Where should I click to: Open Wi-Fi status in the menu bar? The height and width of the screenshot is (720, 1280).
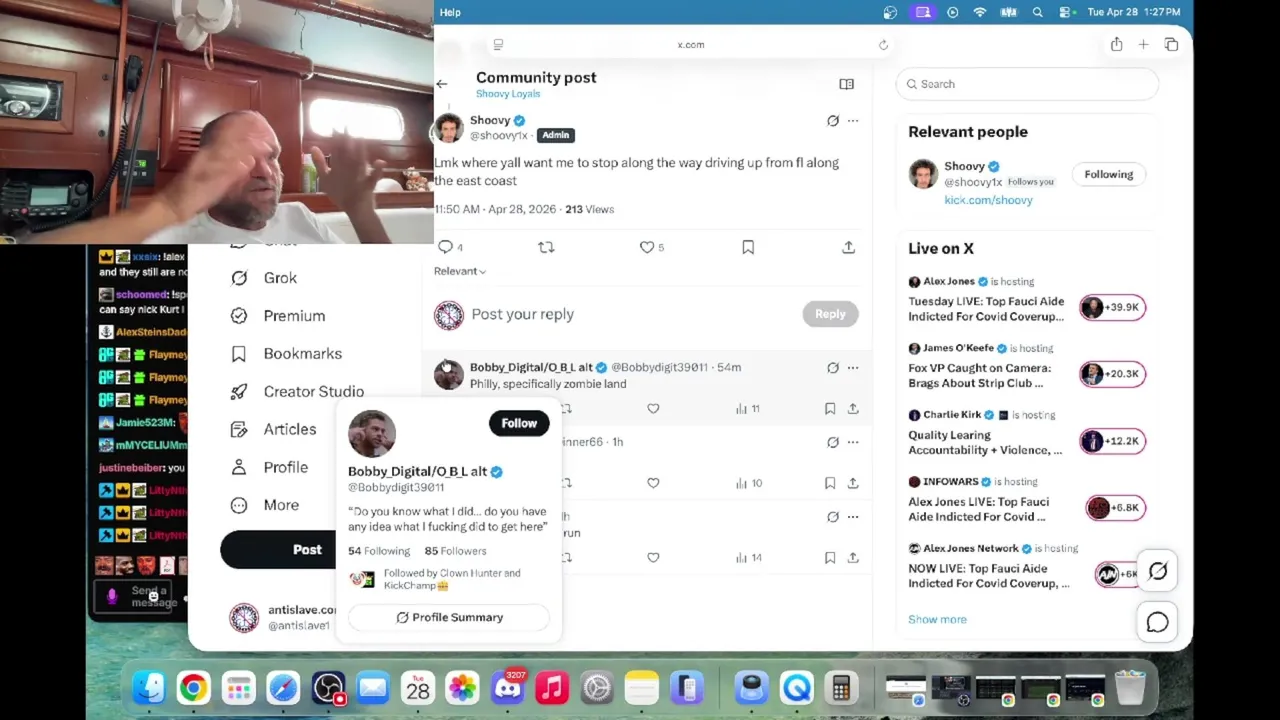(x=980, y=12)
